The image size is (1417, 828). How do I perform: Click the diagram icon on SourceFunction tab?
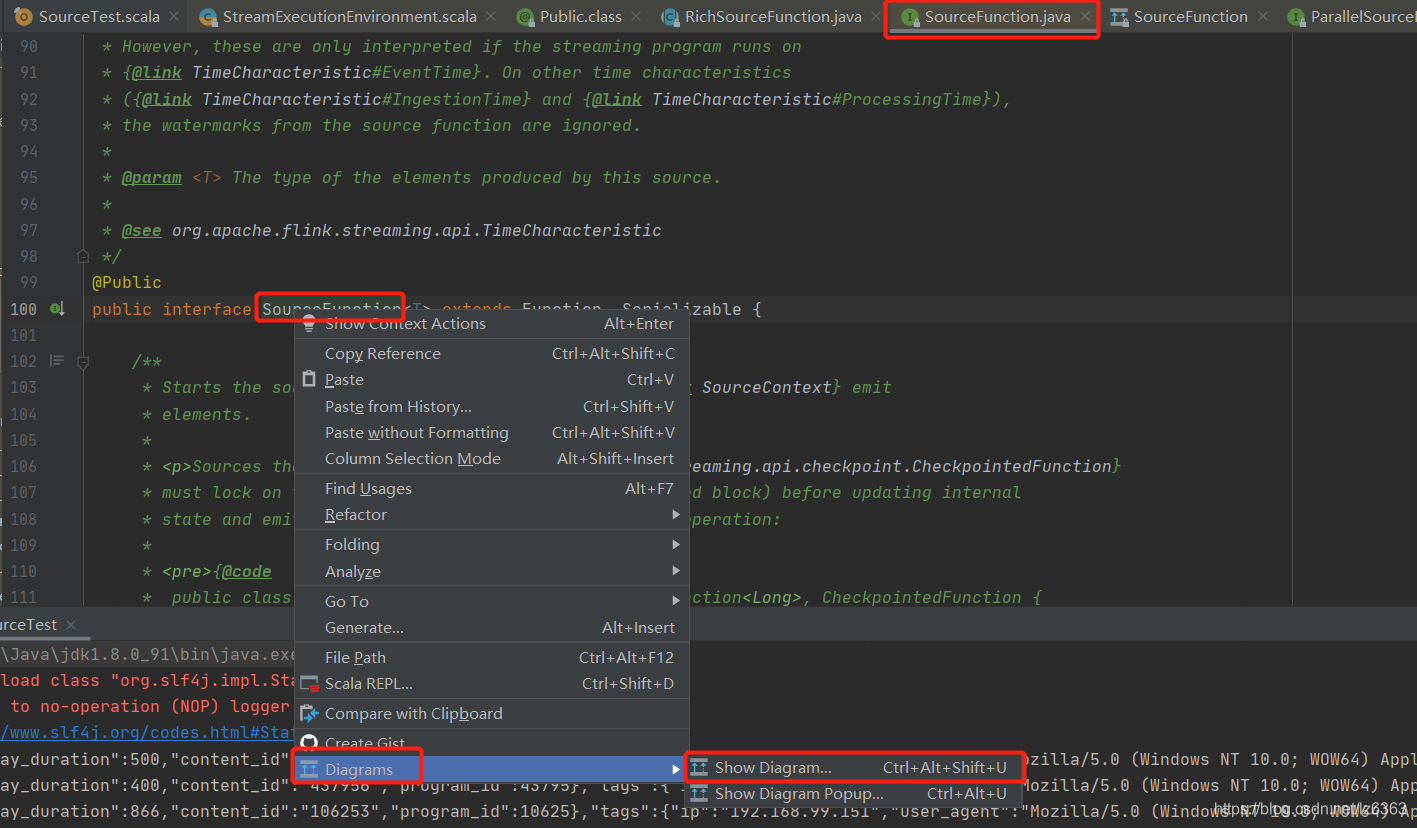[1119, 17]
